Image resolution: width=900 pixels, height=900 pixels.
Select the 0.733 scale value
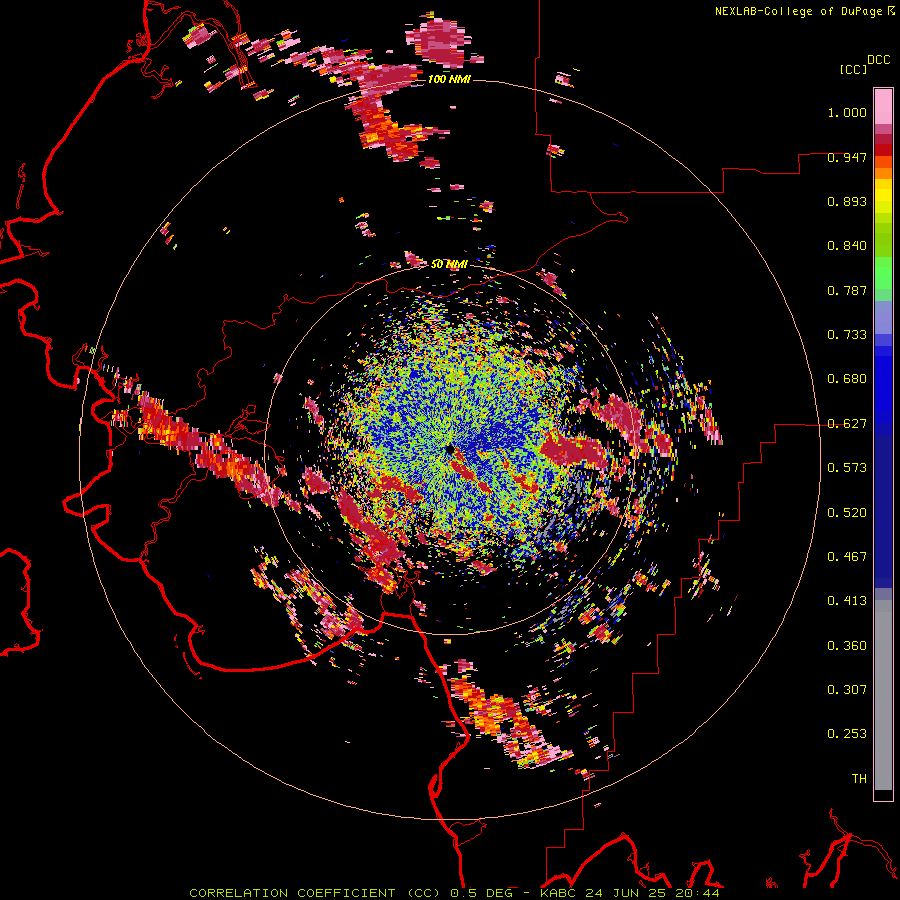click(847, 335)
